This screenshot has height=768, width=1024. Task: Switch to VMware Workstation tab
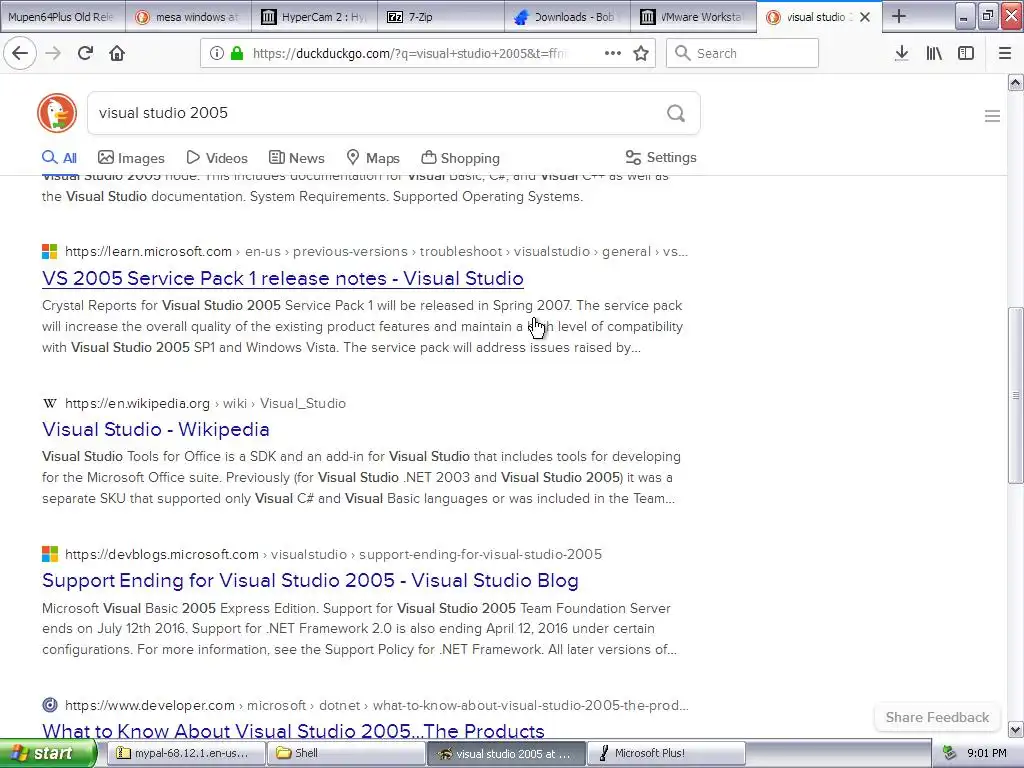click(693, 17)
